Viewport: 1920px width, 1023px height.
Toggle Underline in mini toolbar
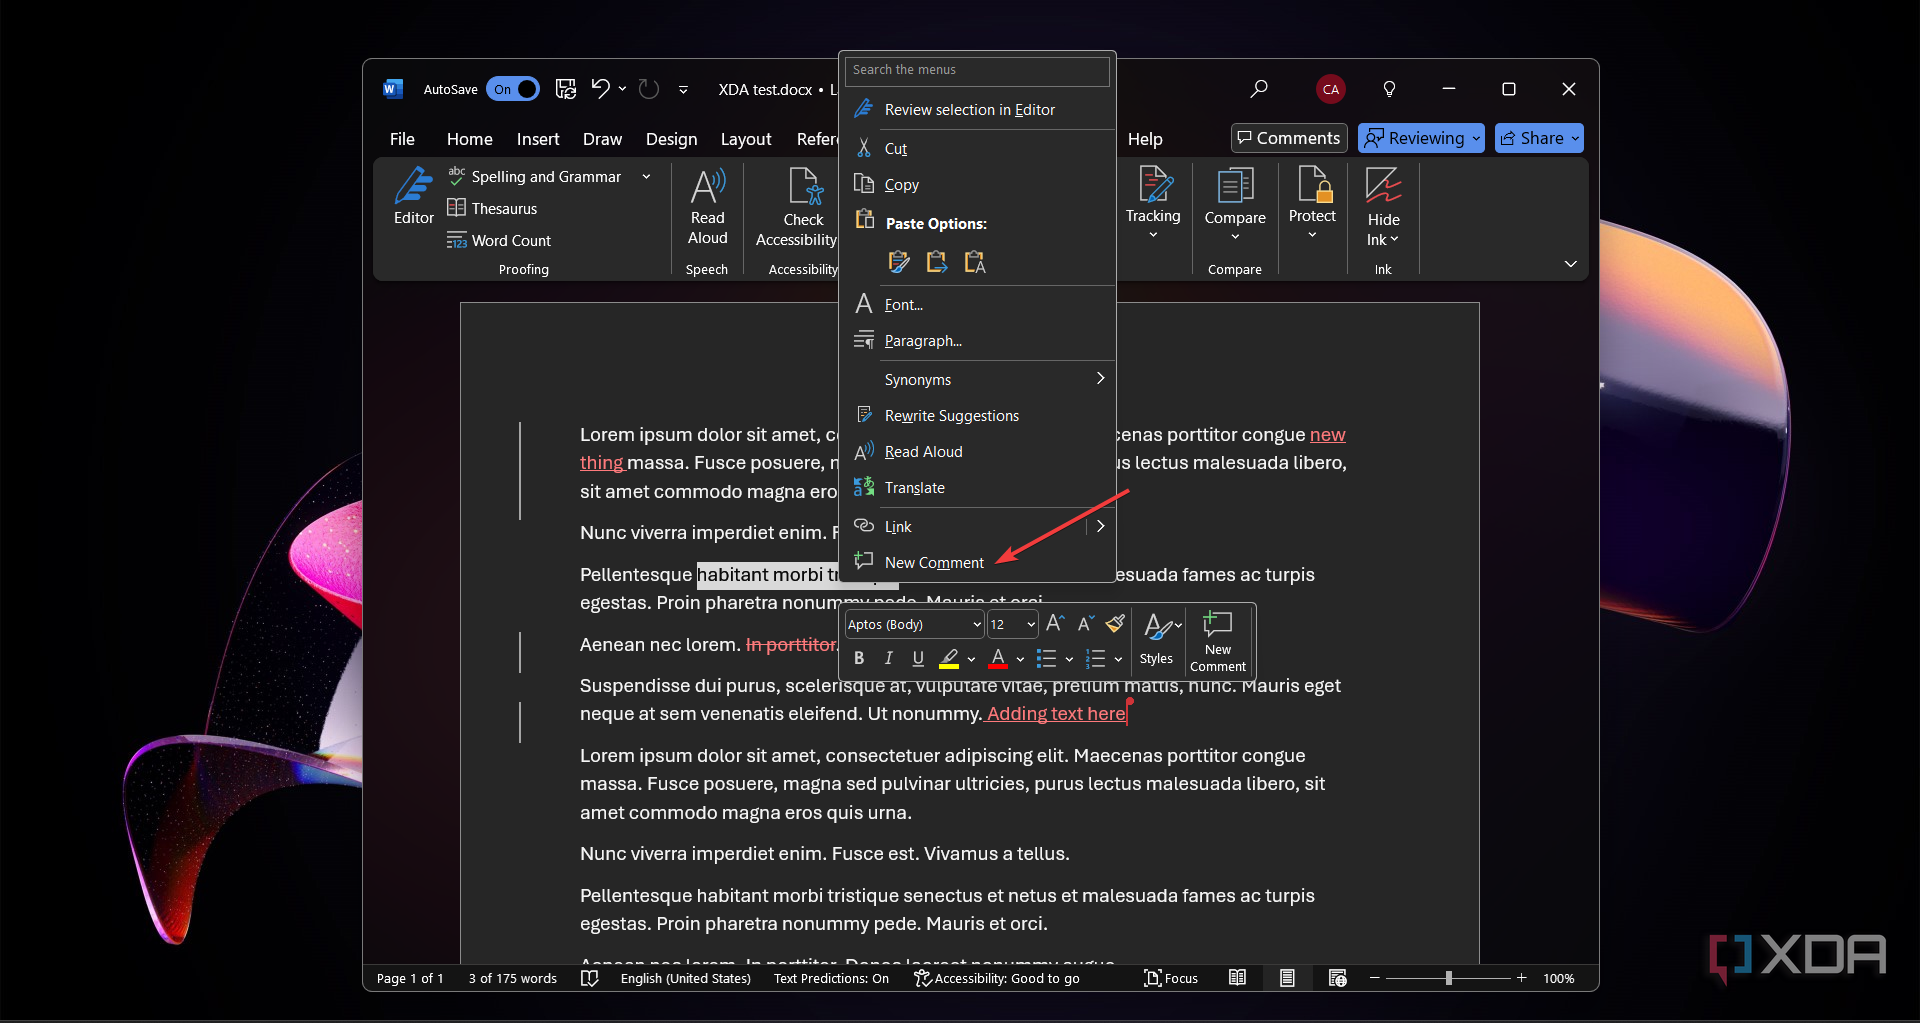tap(918, 658)
